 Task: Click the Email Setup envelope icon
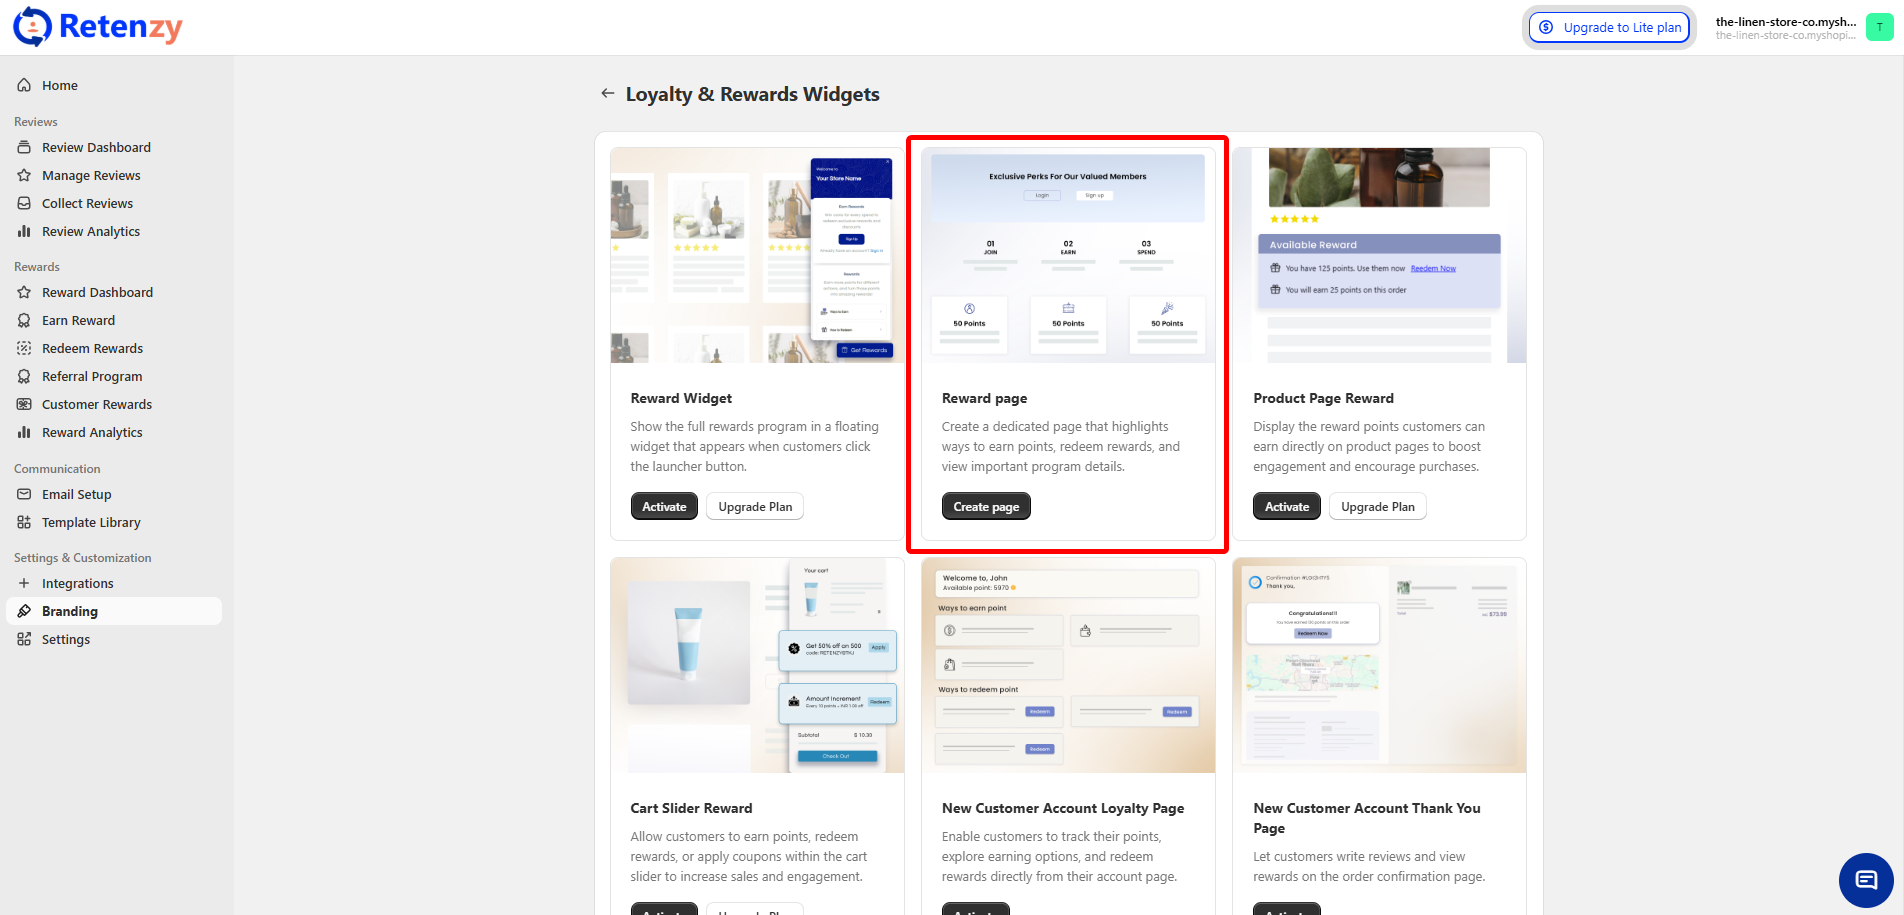[x=24, y=494]
